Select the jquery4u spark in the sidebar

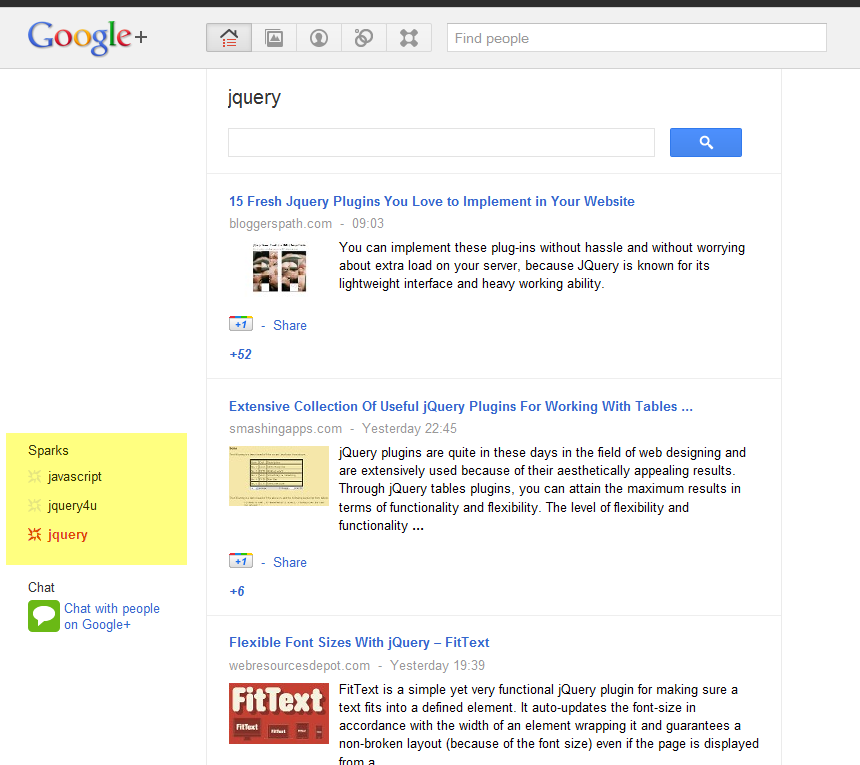tap(72, 505)
